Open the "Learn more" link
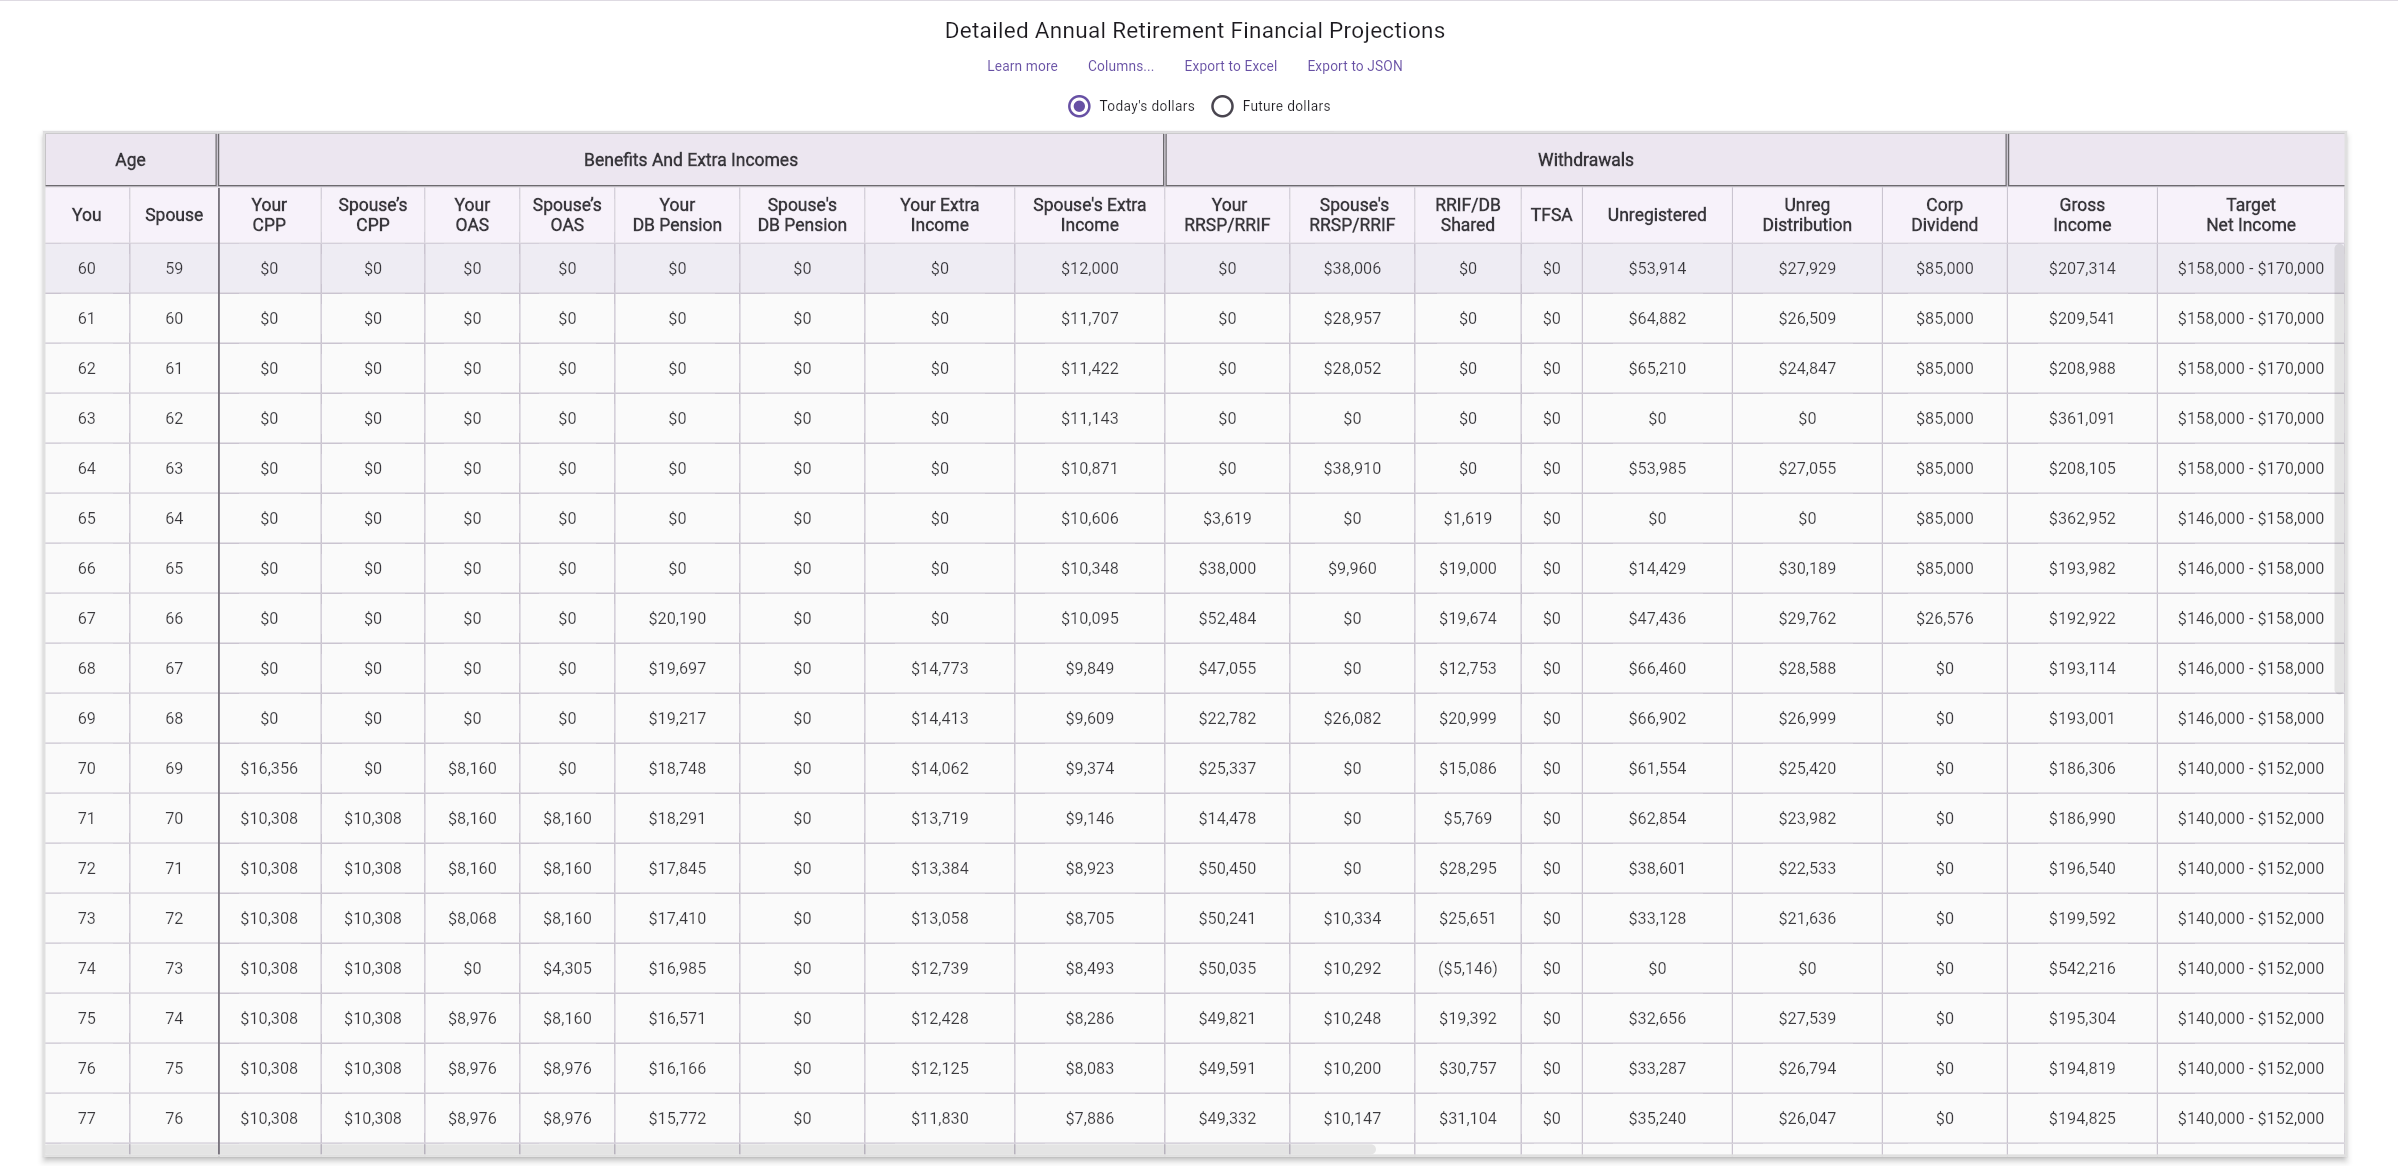2398x1166 pixels. (x=1022, y=66)
